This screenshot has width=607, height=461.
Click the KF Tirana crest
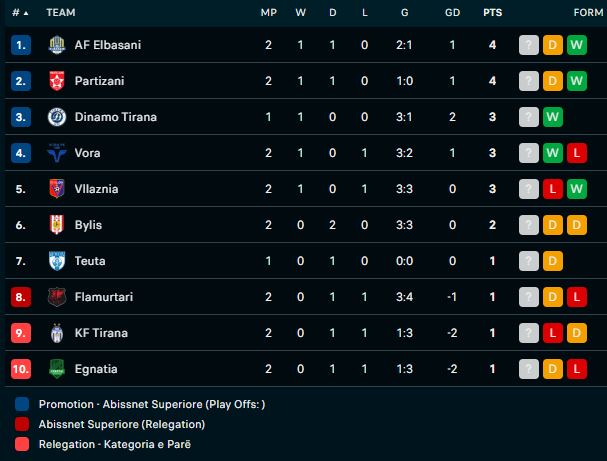coord(56,333)
